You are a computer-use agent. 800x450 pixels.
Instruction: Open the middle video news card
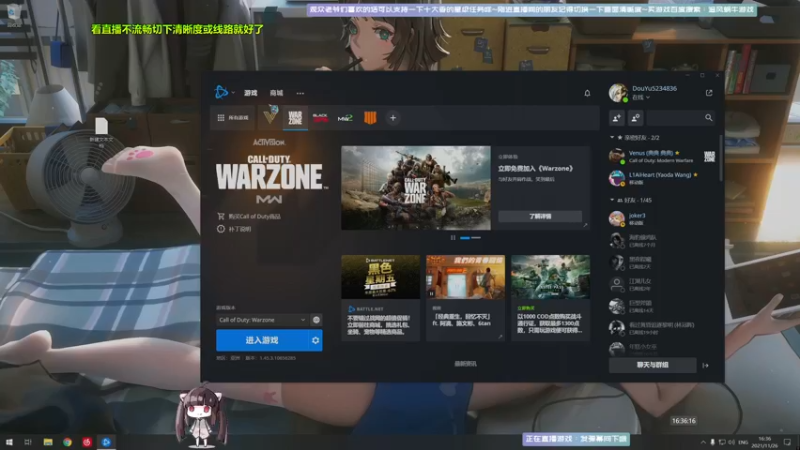(x=465, y=297)
